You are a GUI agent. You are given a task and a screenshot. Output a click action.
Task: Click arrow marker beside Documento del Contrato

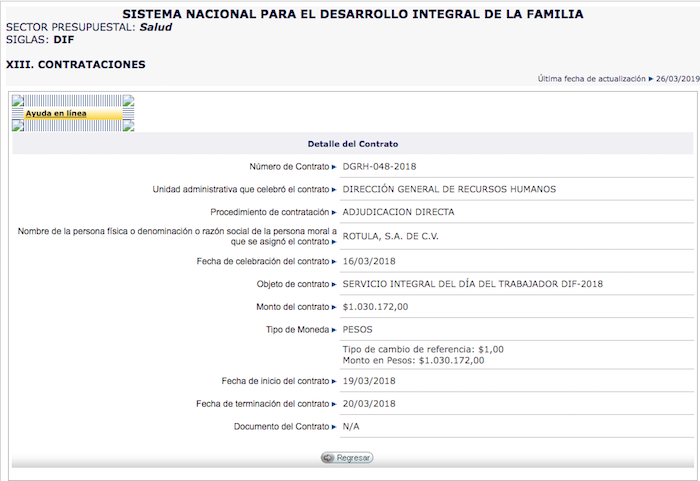(x=334, y=427)
